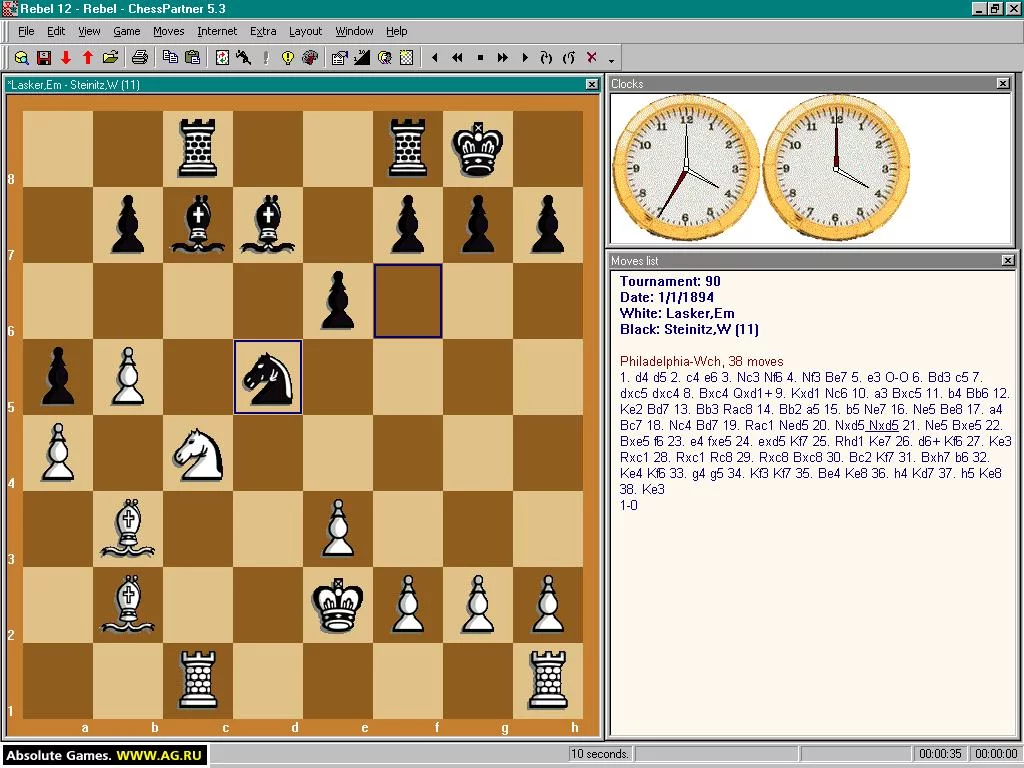The width and height of the screenshot is (1024, 768).
Task: Click the underlined move Nxd5 in moves list
Action: (883, 425)
